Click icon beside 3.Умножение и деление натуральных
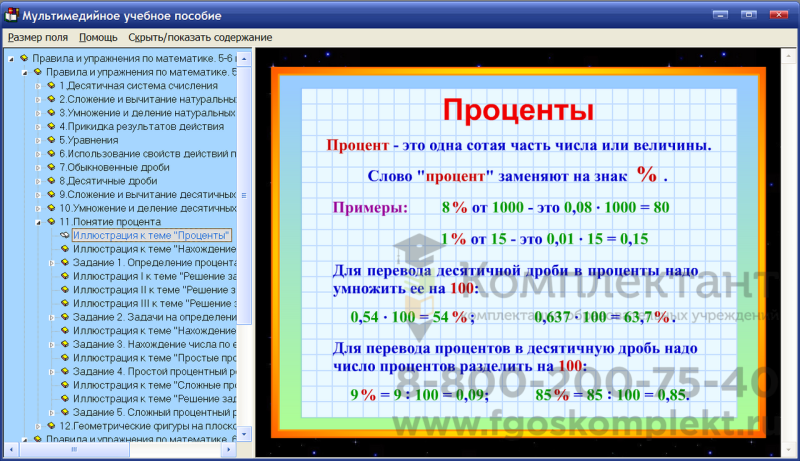Image resolution: width=800 pixels, height=461 pixels. pos(51,113)
